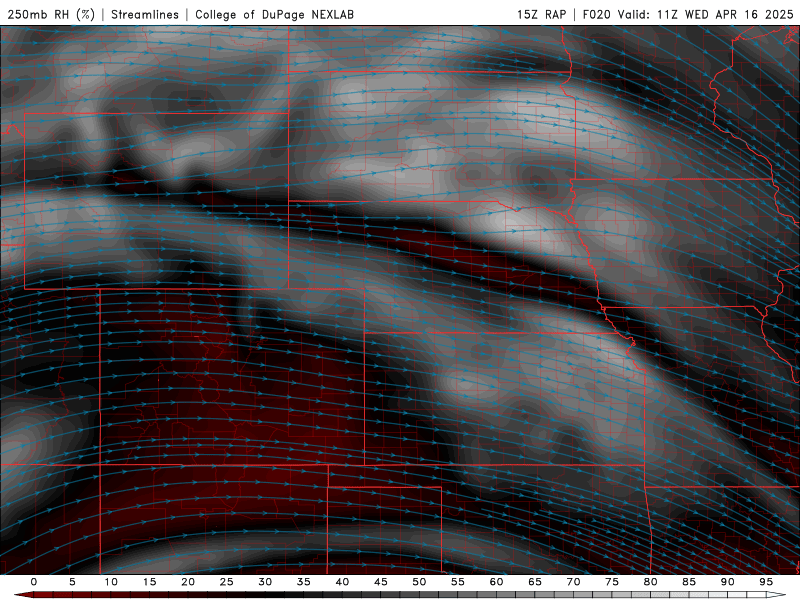Click the colorbar label "15"
The height and width of the screenshot is (600, 800).
149,582
